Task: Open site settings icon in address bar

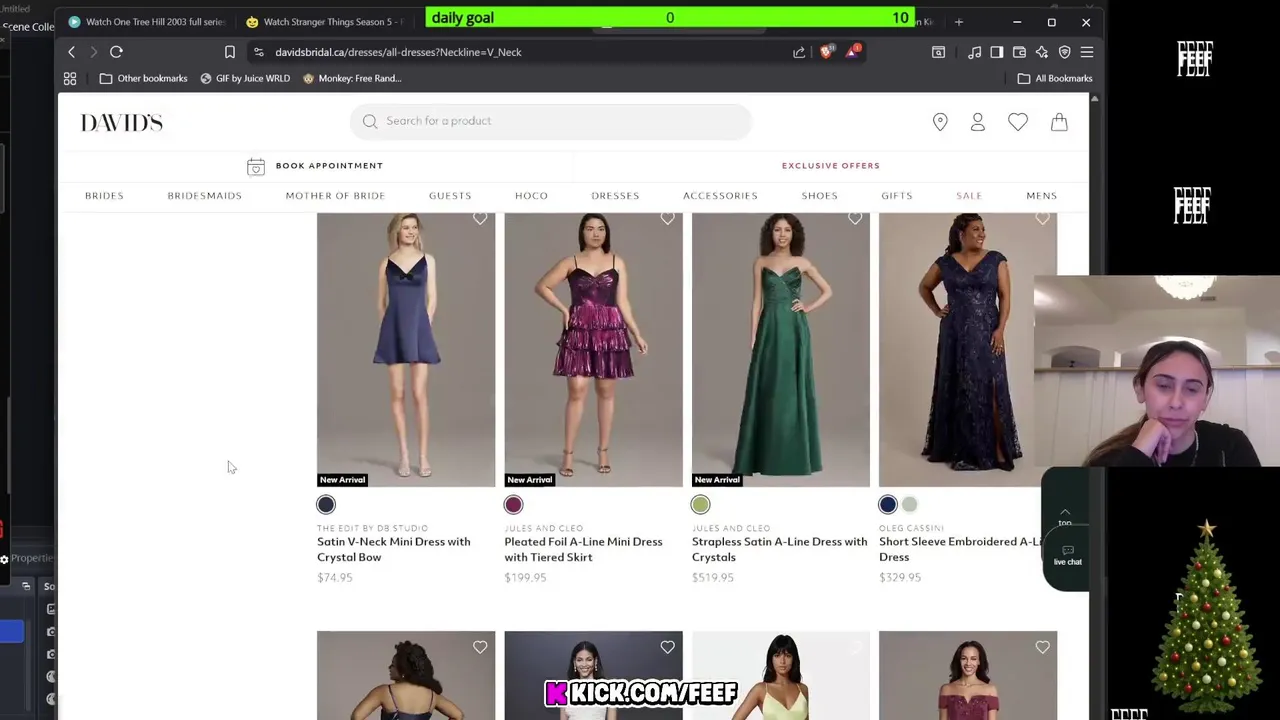Action: click(x=259, y=52)
